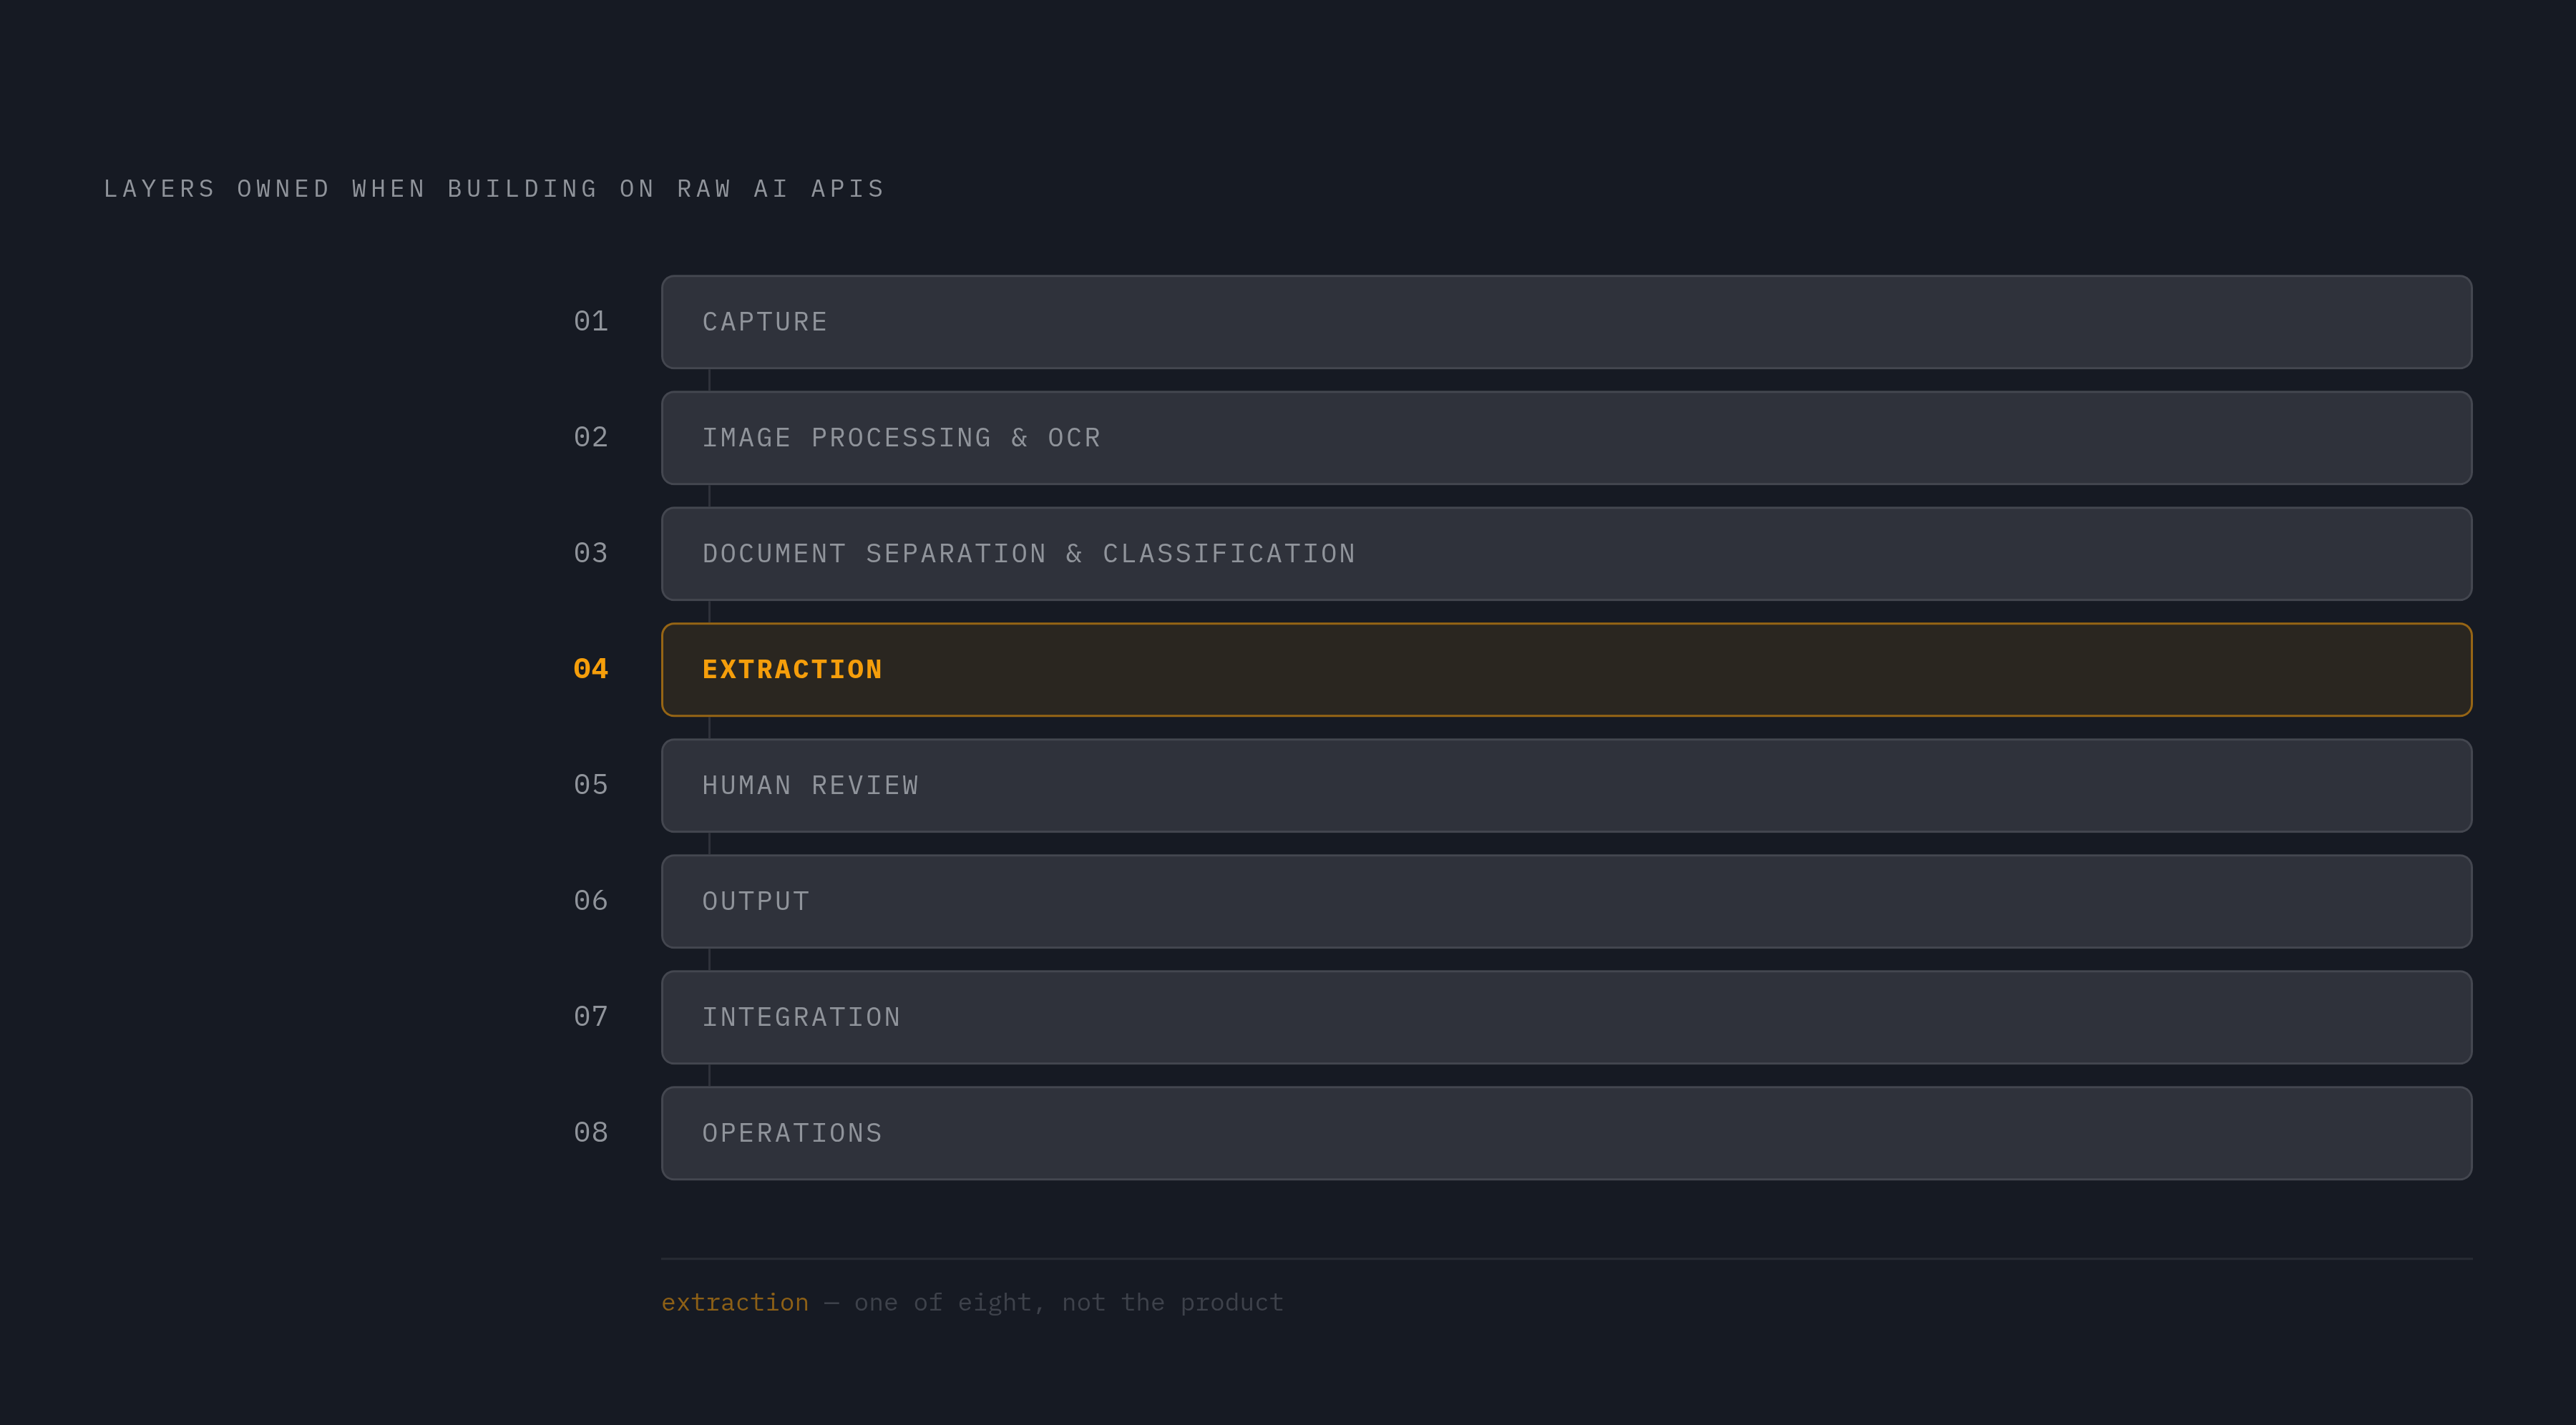This screenshot has height=1425, width=2576.
Task: Select the OUTPUT layer box
Action: click(x=1566, y=902)
